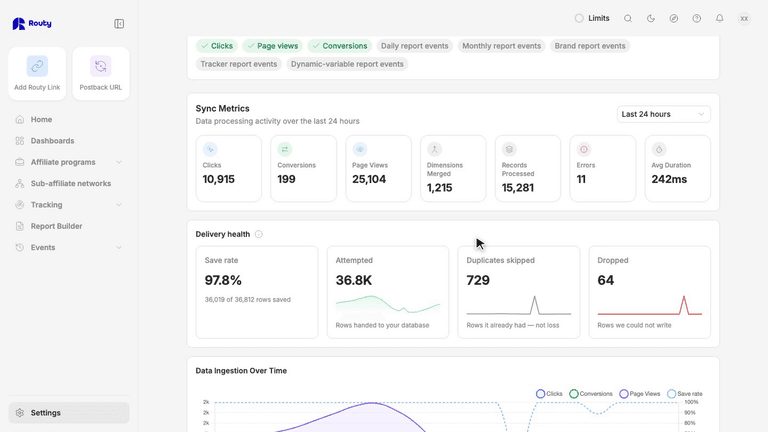Click the Dropped 64 card
This screenshot has width=768, height=432.
tap(649, 292)
